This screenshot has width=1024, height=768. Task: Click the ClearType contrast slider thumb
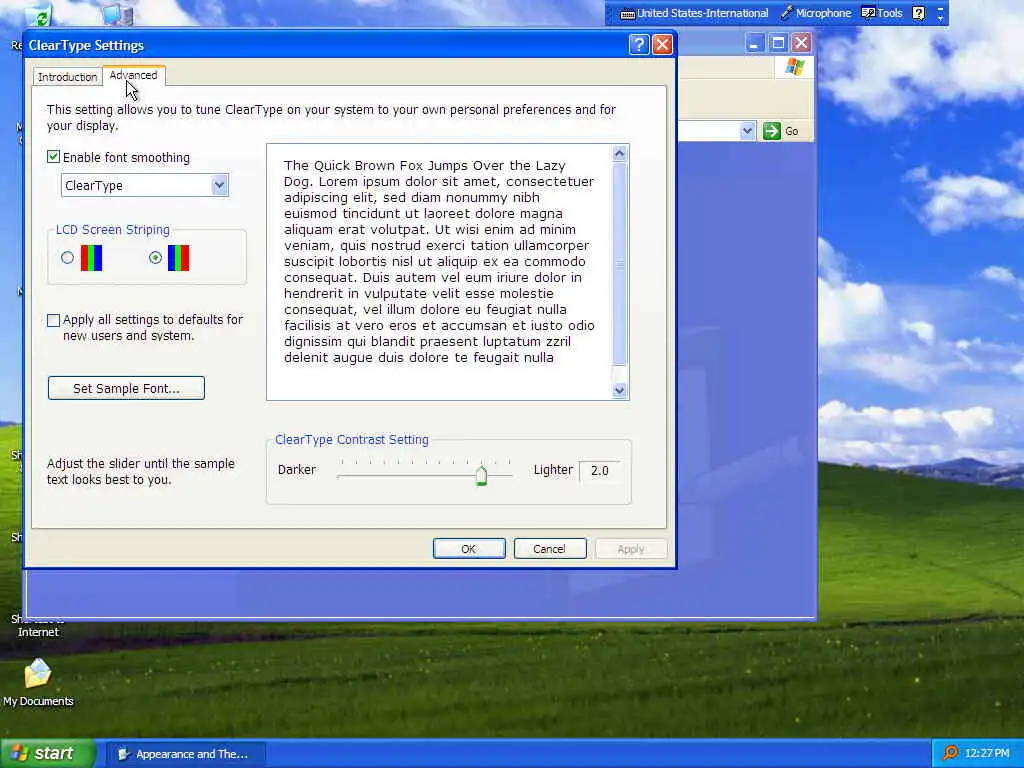point(481,475)
